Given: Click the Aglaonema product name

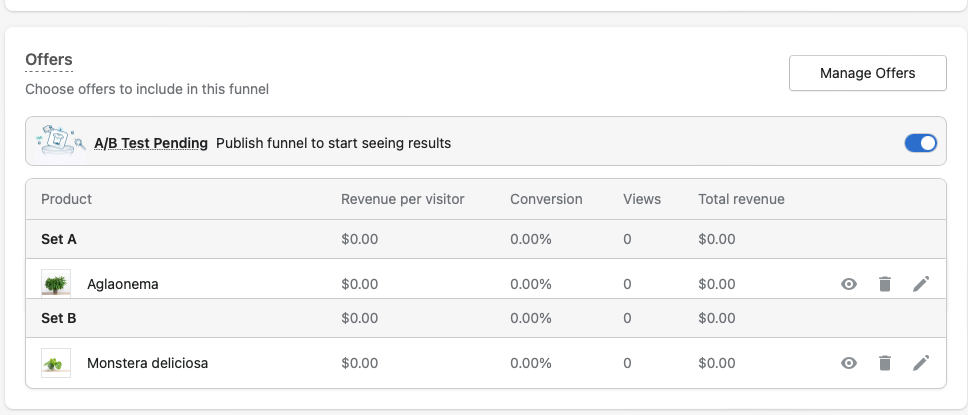Looking at the screenshot, I should point(123,284).
